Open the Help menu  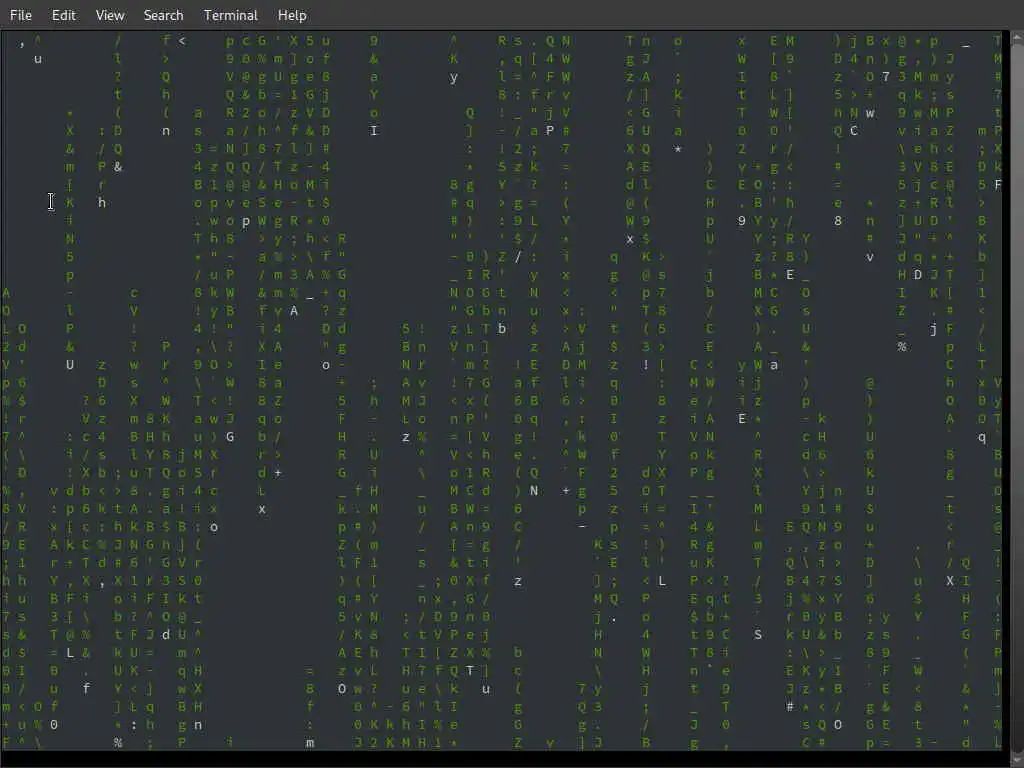point(292,15)
